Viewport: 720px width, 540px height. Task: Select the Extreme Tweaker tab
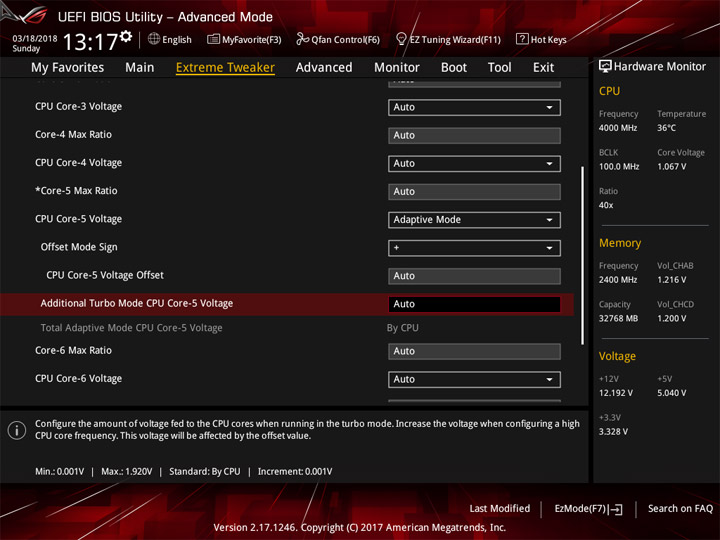pyautogui.click(x=225, y=68)
